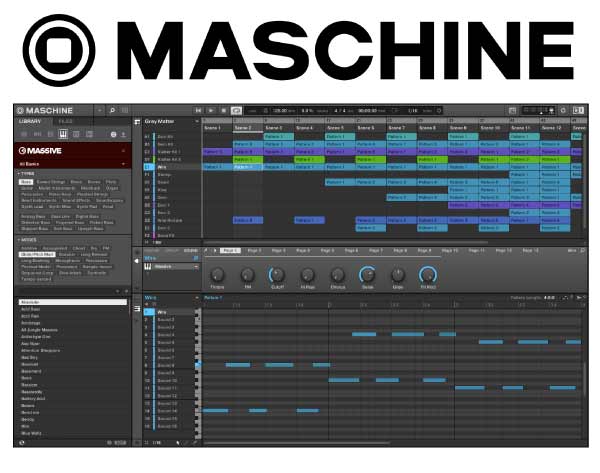Adjust the Cutoff knob

point(277,275)
